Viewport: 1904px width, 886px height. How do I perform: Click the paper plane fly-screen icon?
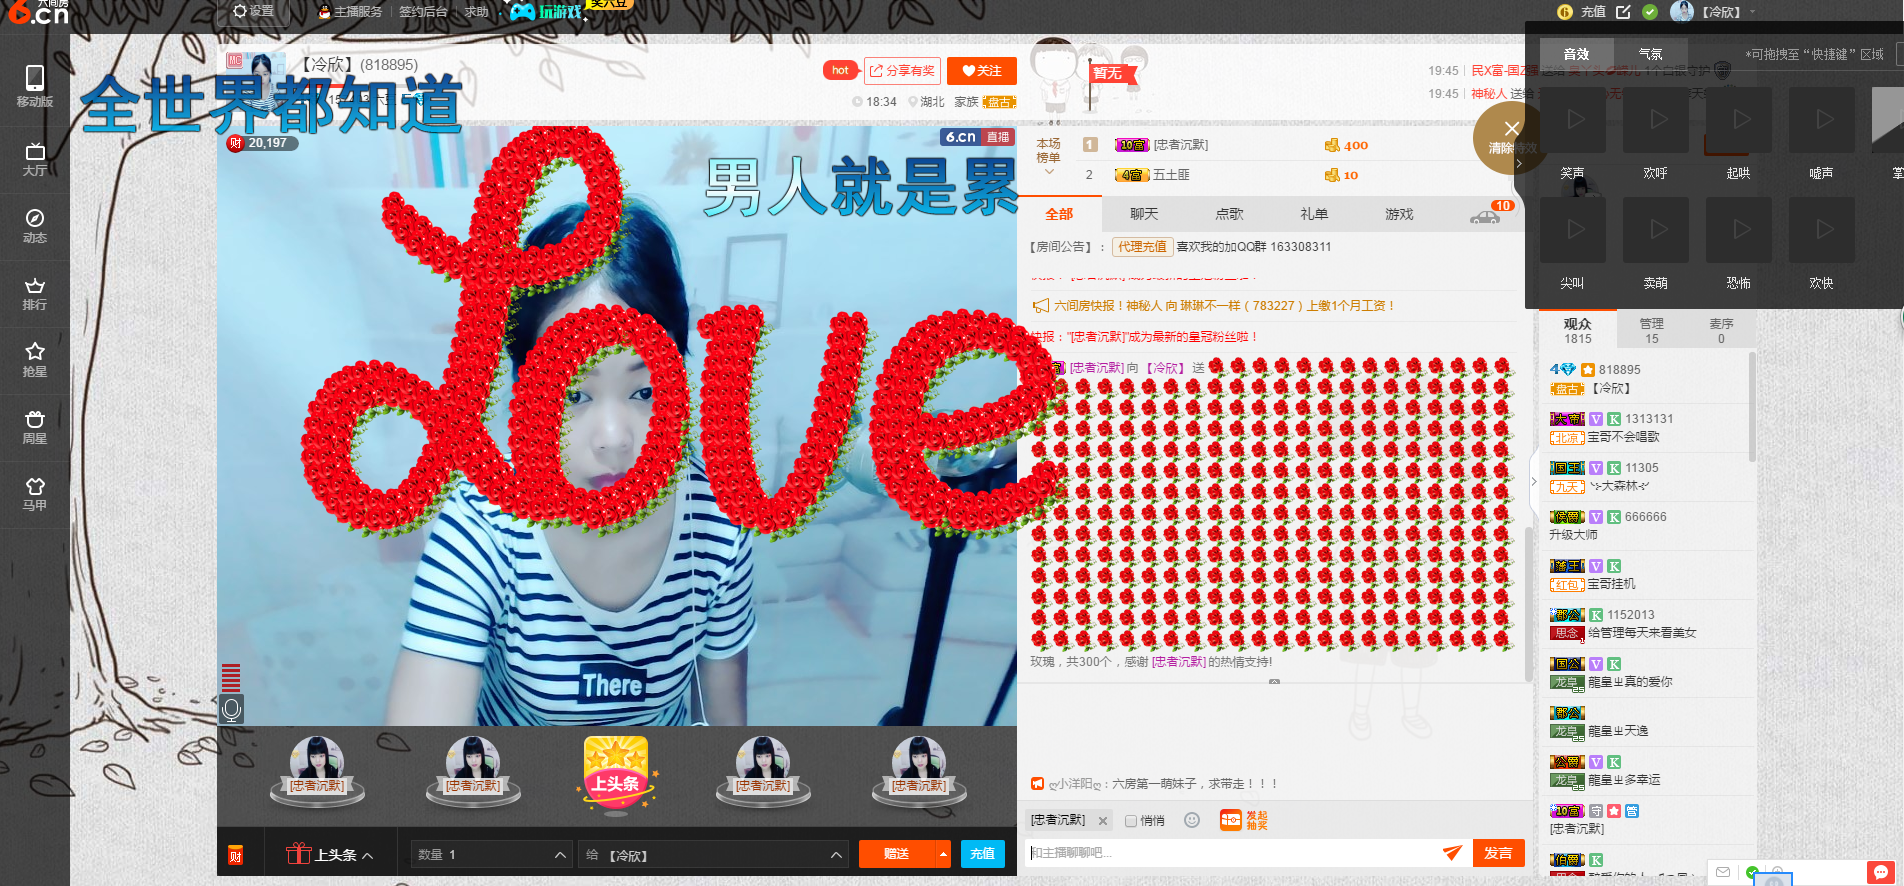coord(1452,853)
